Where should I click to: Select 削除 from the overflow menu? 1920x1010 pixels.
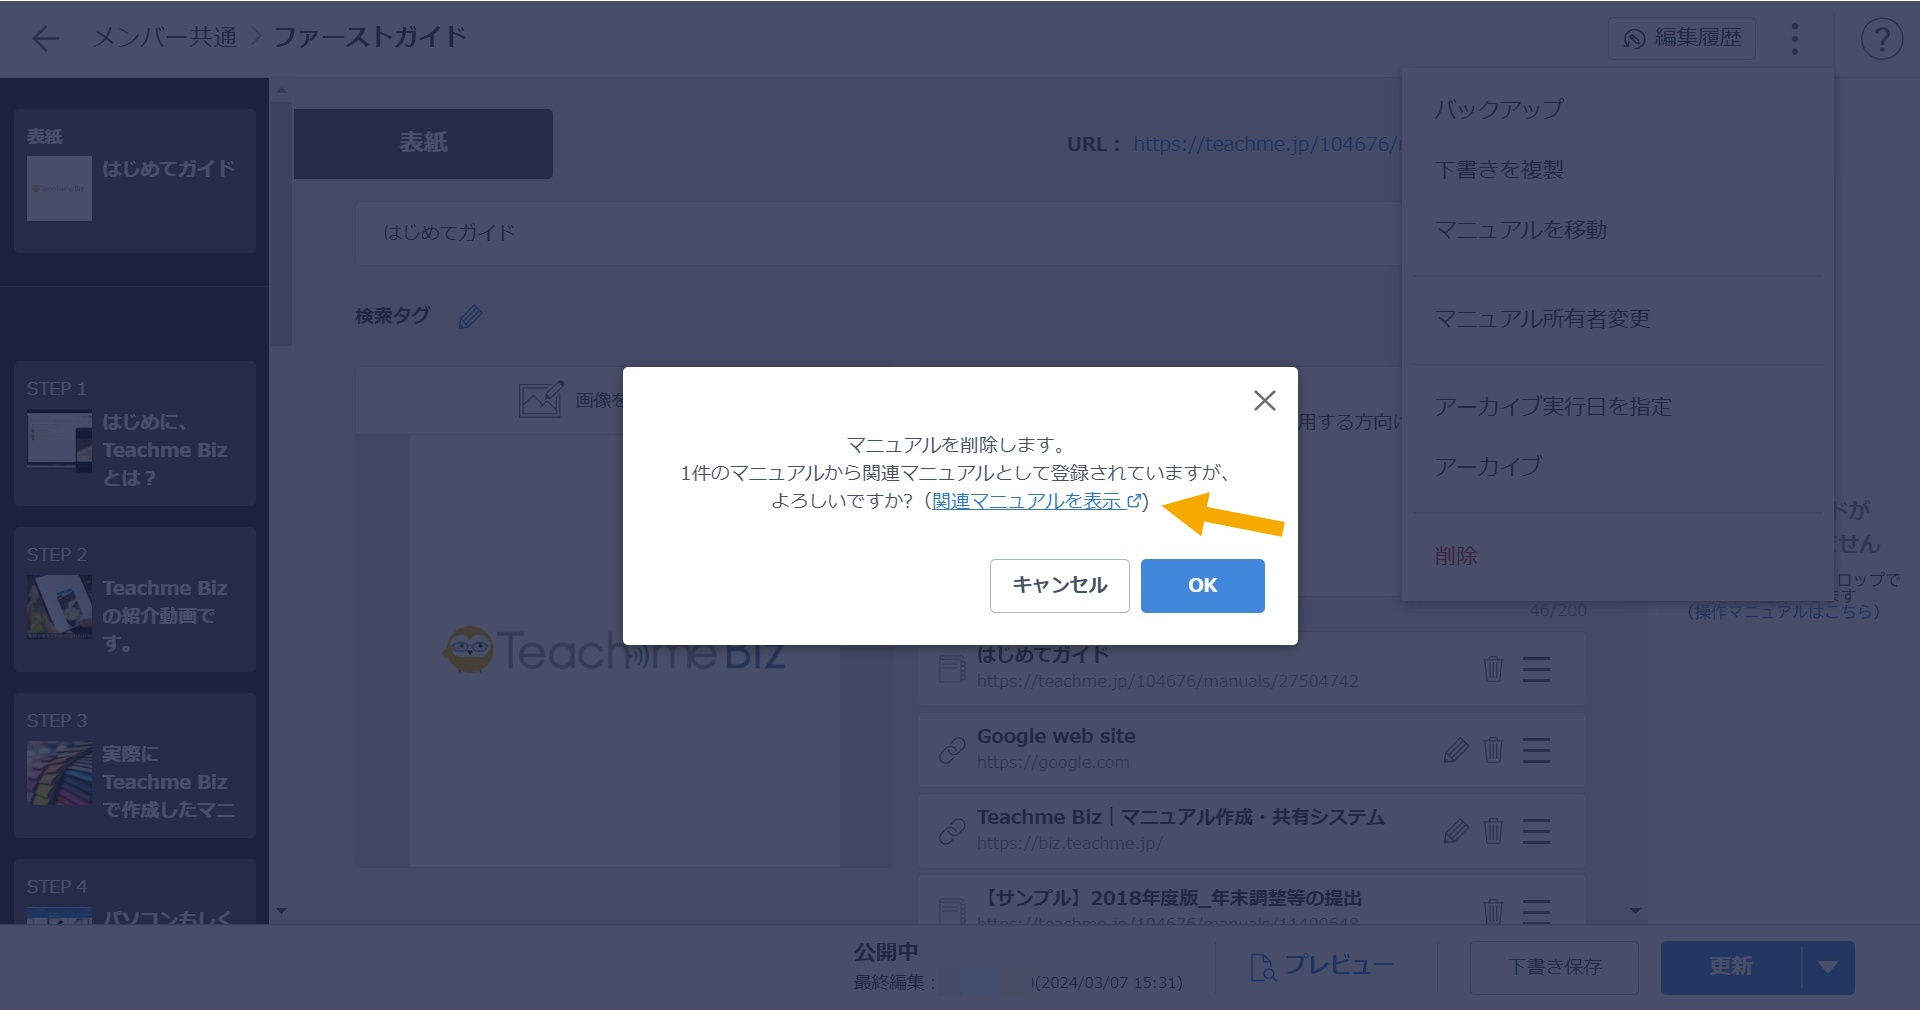point(1456,556)
